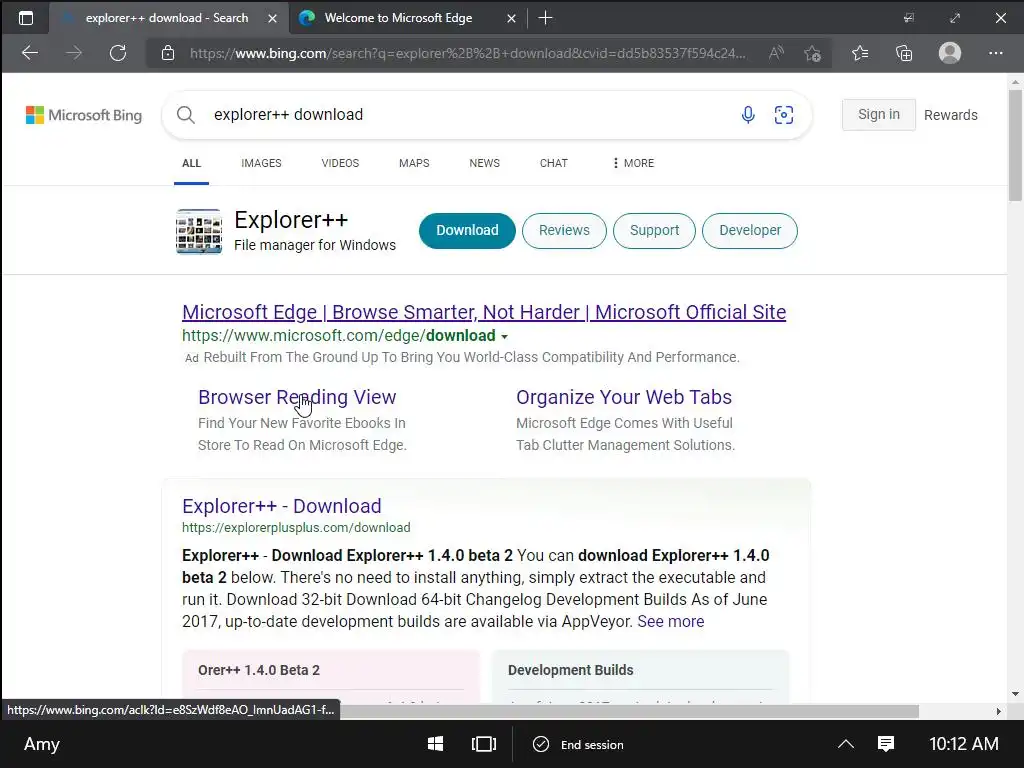
Task: Click the Reviews pill button
Action: coord(564,231)
